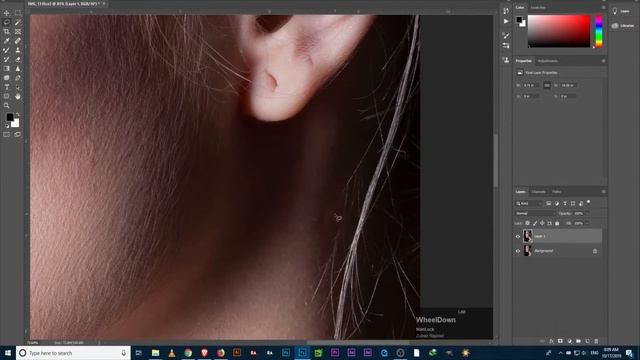Hide the Background layer
640x360 pixels.
[518, 251]
